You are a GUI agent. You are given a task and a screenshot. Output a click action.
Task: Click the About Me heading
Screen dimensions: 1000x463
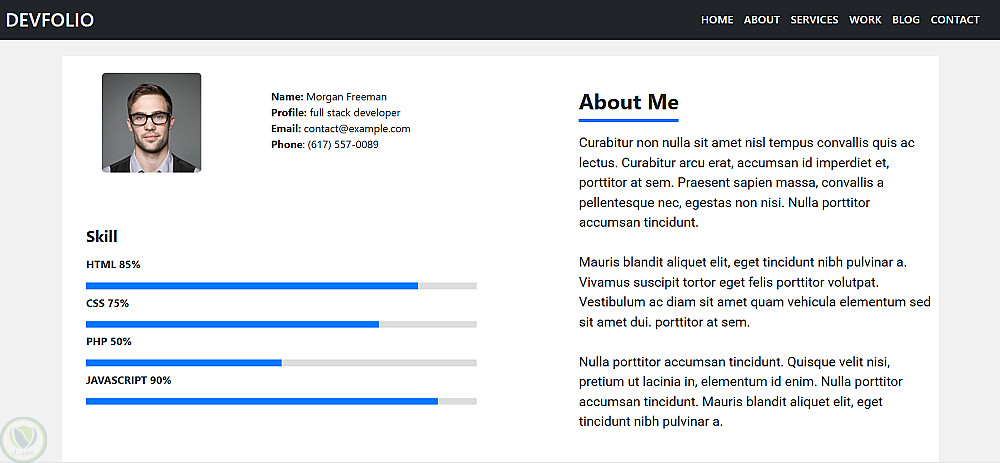[628, 102]
